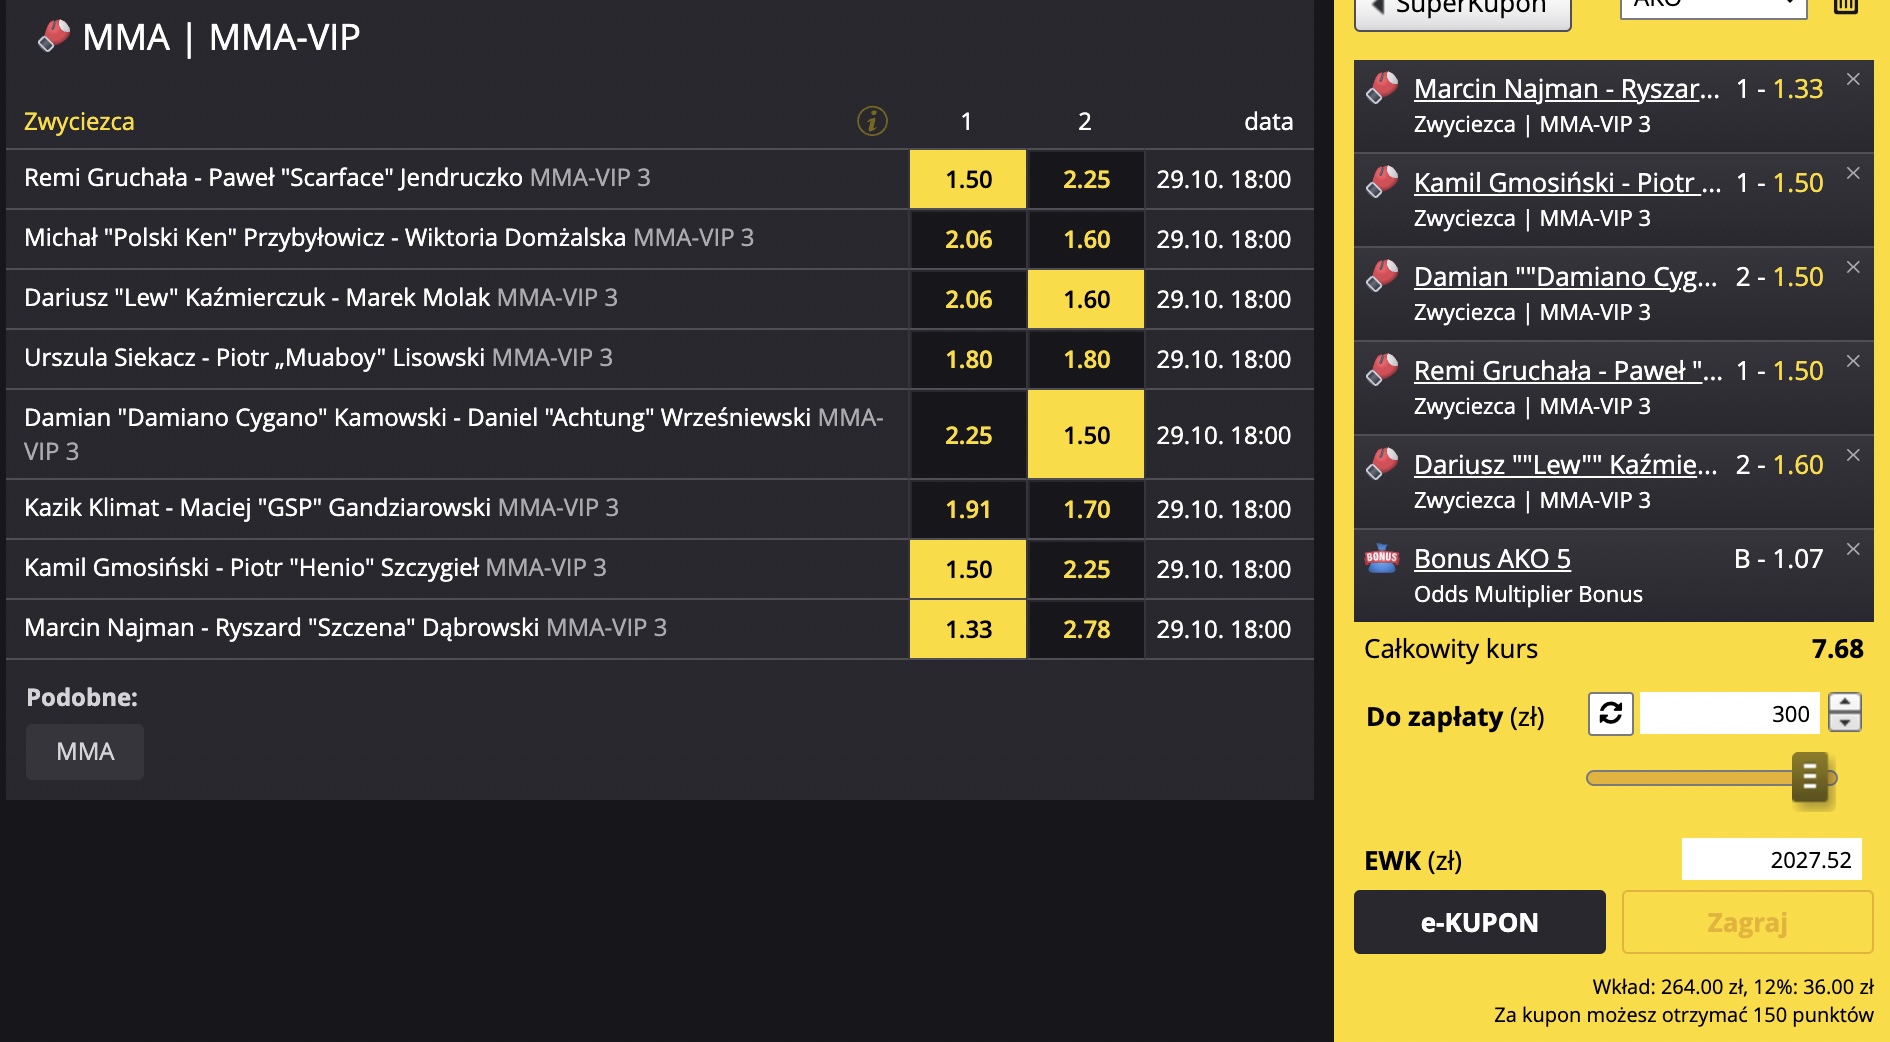The height and width of the screenshot is (1042, 1890).
Task: Click the Zagraj button
Action: [1747, 922]
